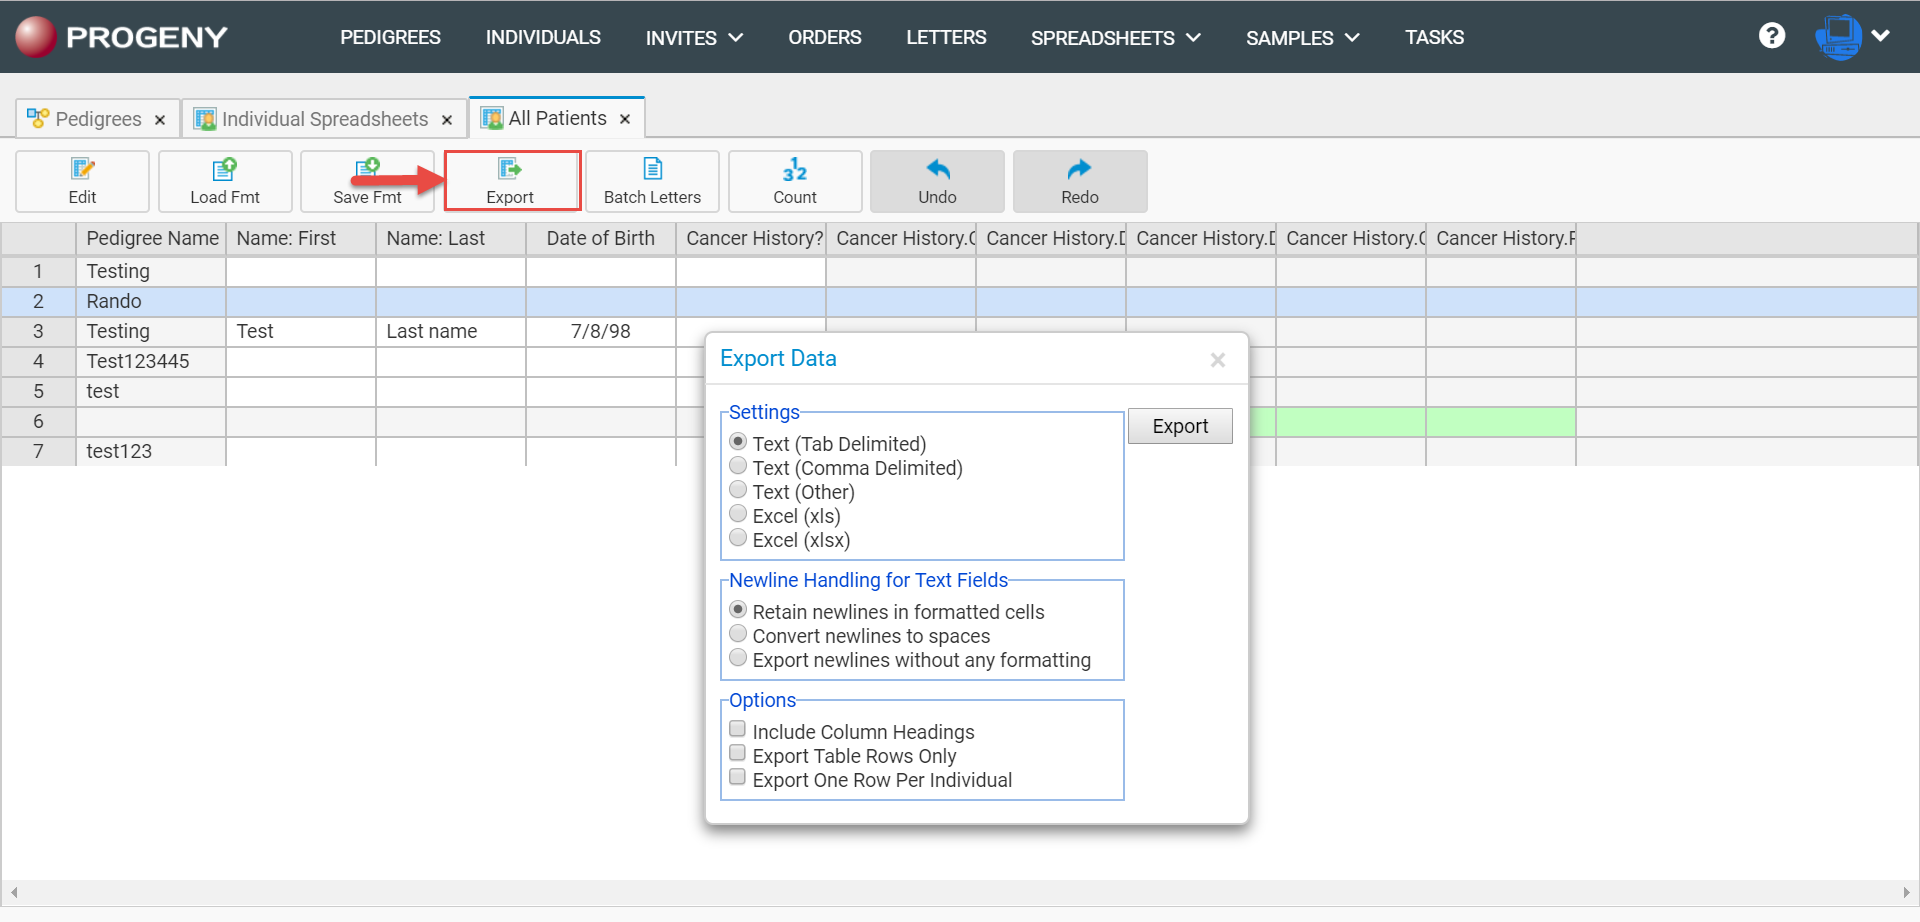Open the SAMPLES dropdown
Viewport: 1920px width, 922px height.
1302,37
